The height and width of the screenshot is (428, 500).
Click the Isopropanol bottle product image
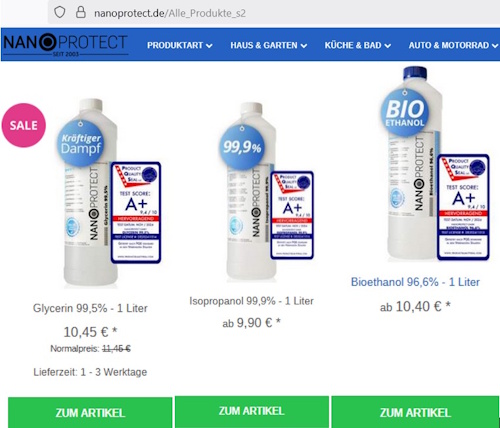pyautogui.click(x=252, y=192)
